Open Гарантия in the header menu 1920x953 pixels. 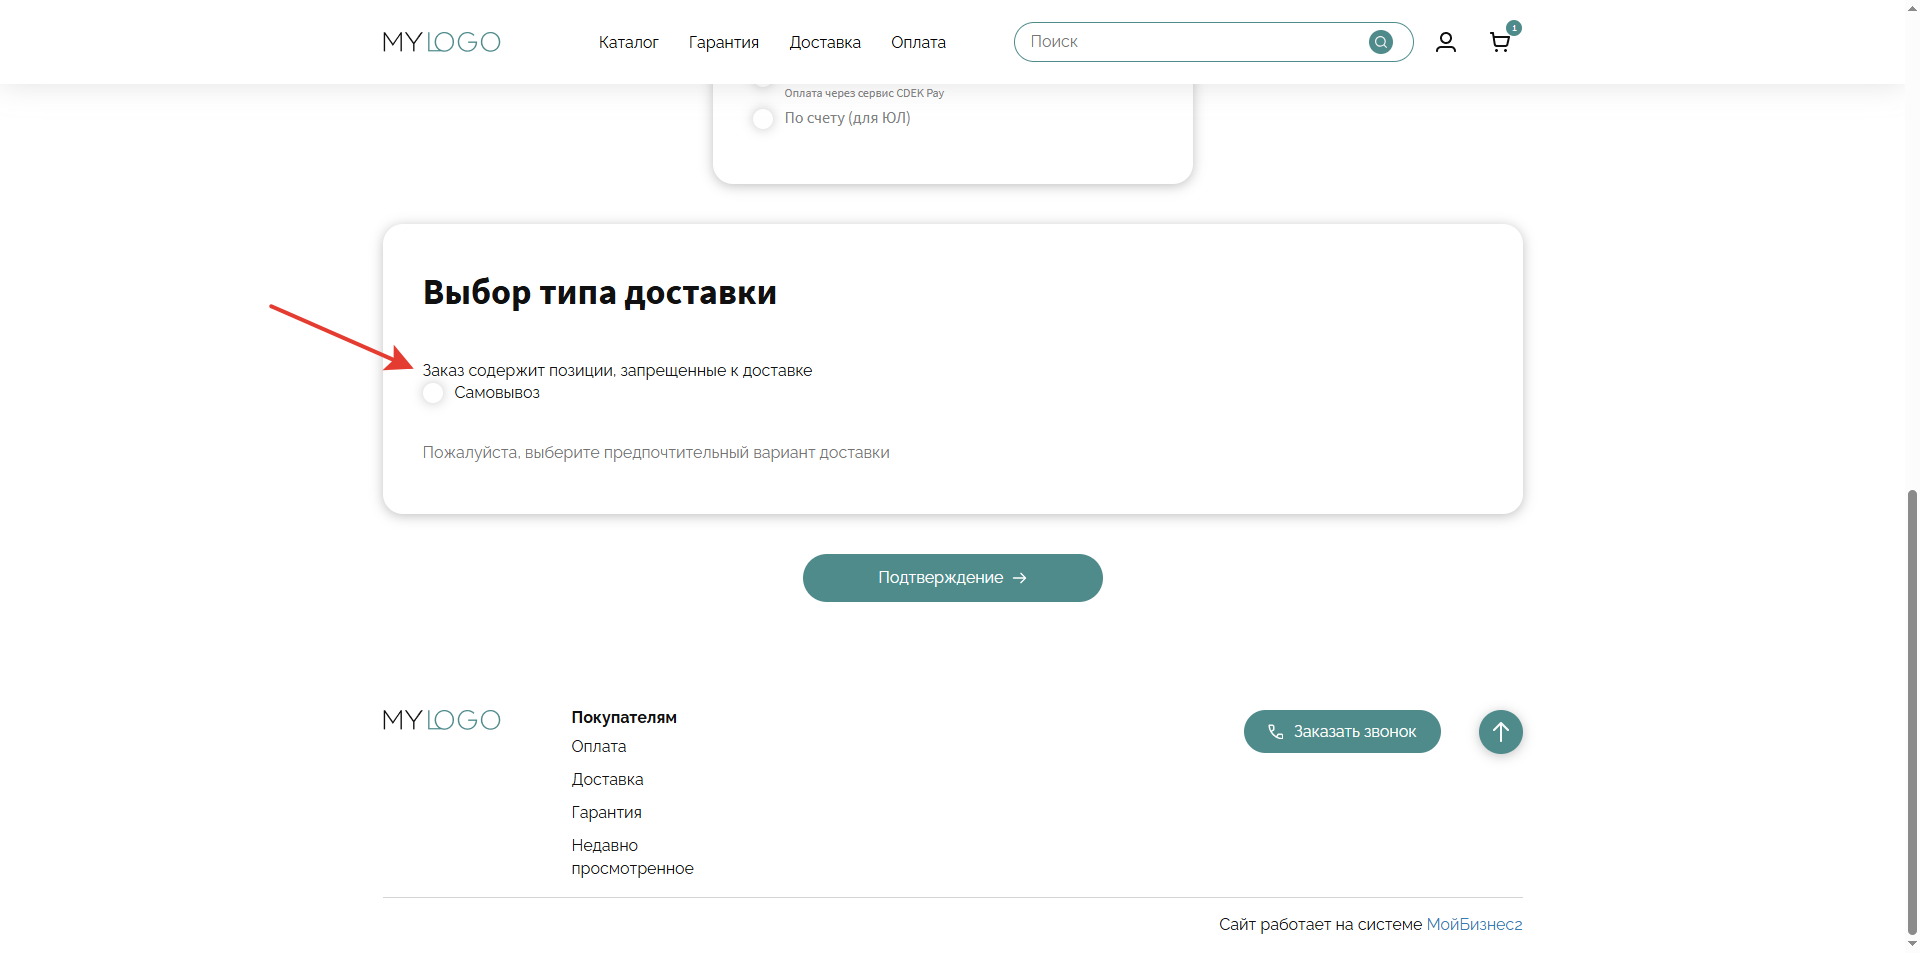(x=723, y=42)
